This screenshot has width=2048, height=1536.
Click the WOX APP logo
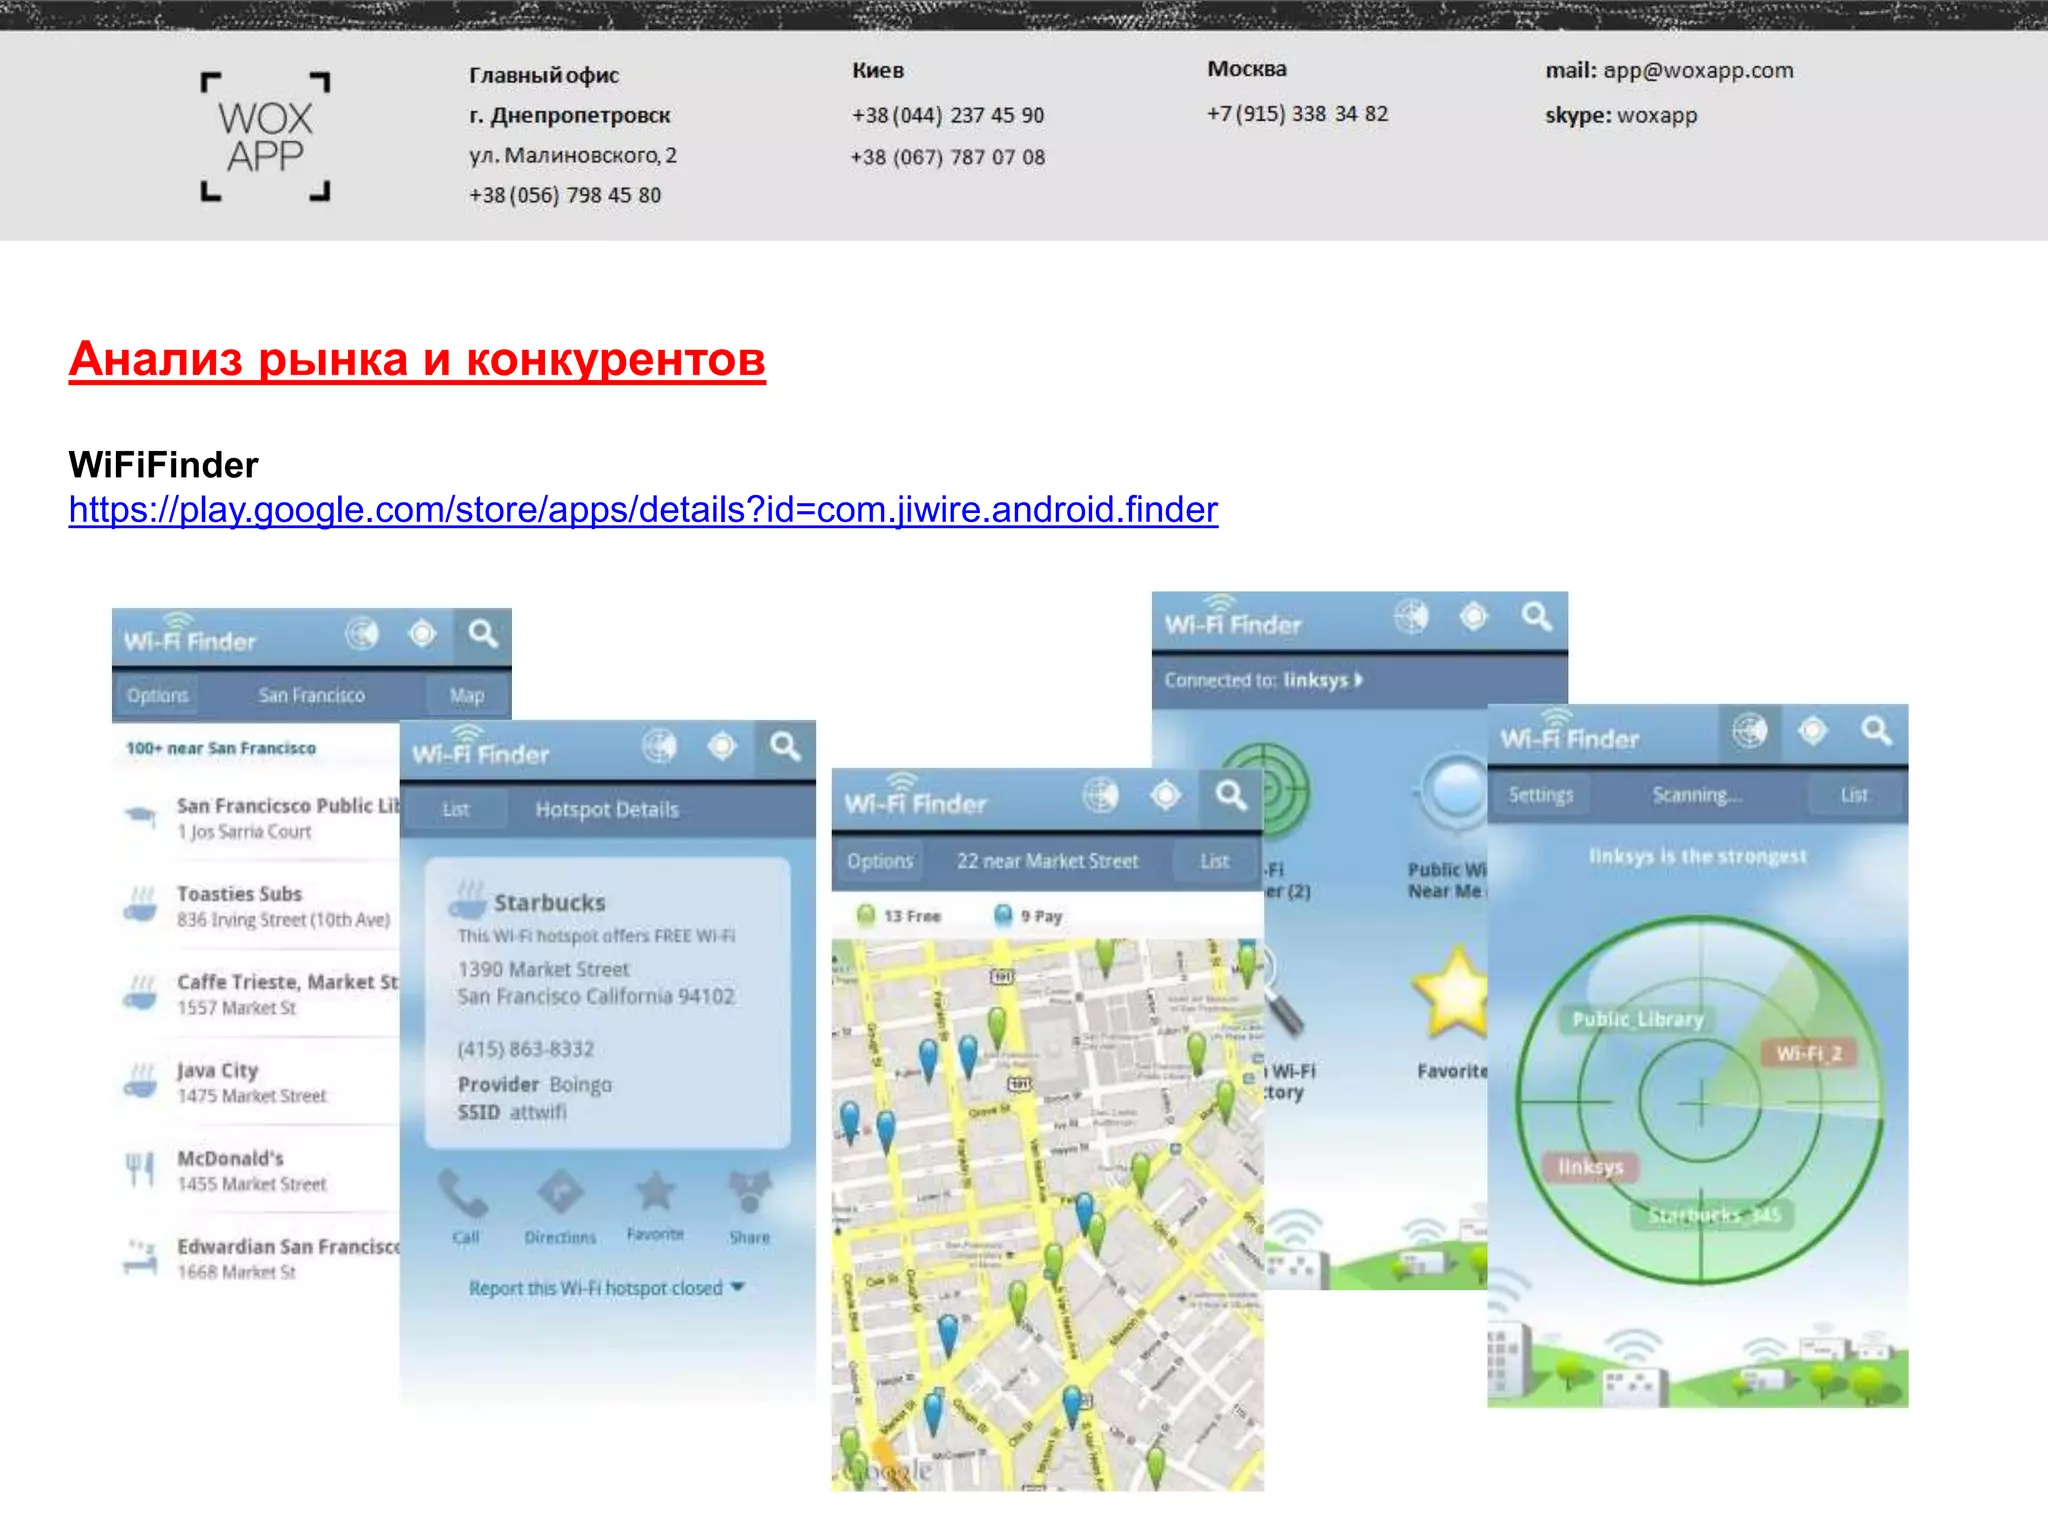[x=265, y=137]
